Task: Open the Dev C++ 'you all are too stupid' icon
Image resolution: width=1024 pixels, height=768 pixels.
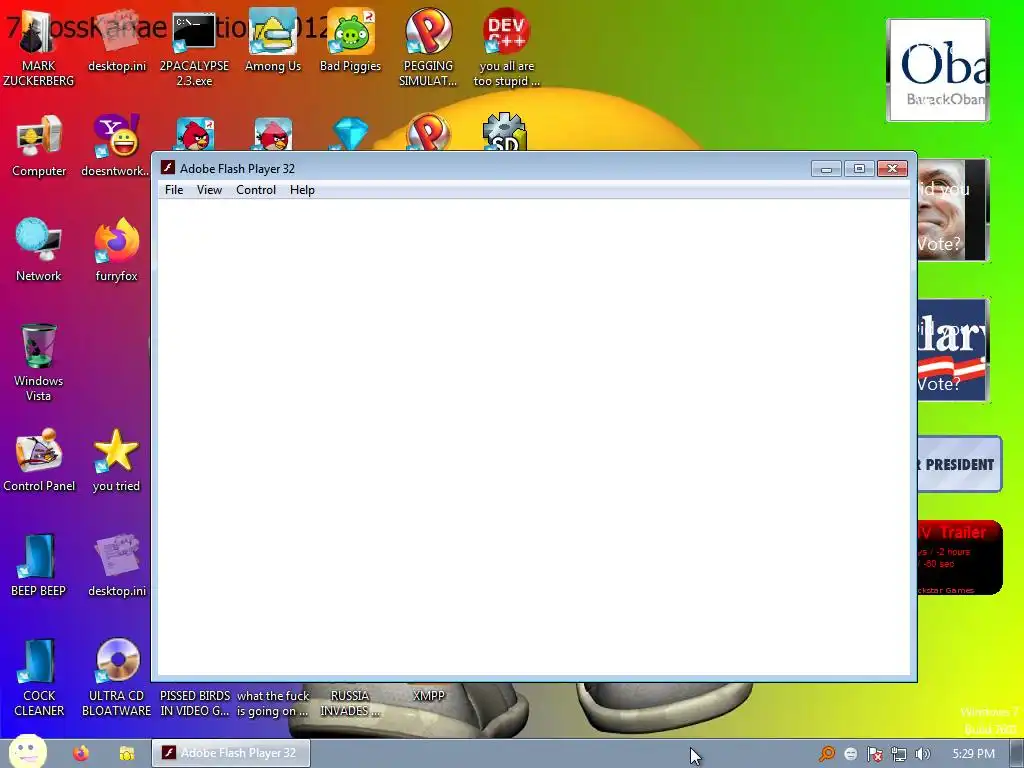Action: (506, 49)
